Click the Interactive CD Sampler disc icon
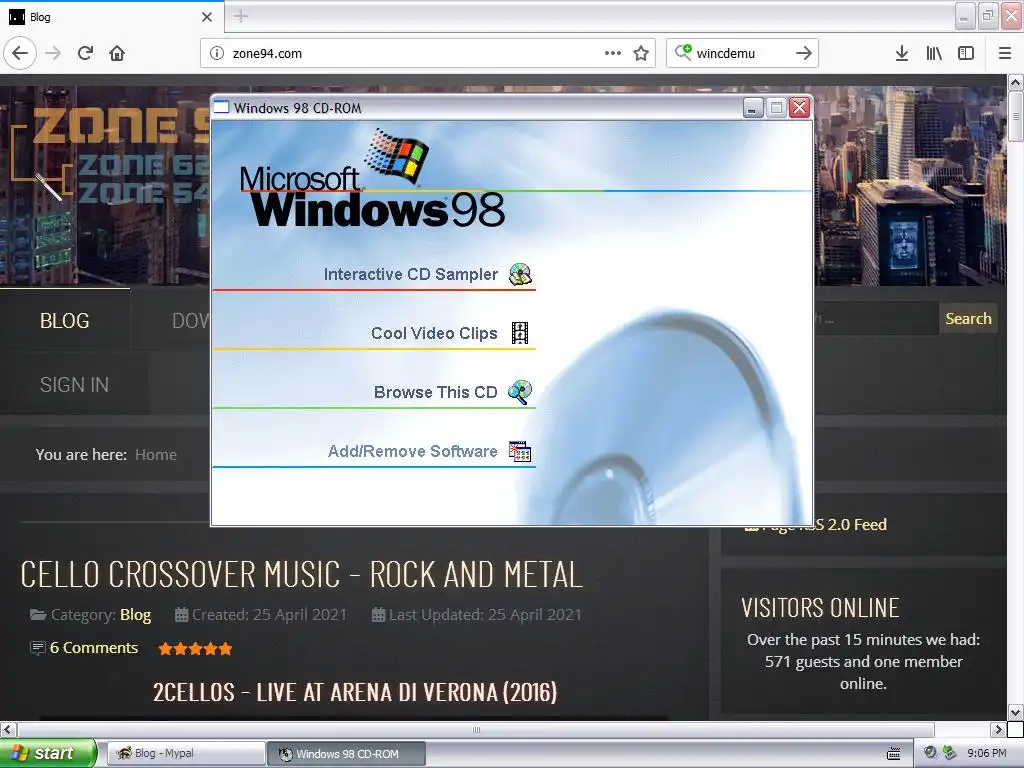The width and height of the screenshot is (1024, 768). 520,274
